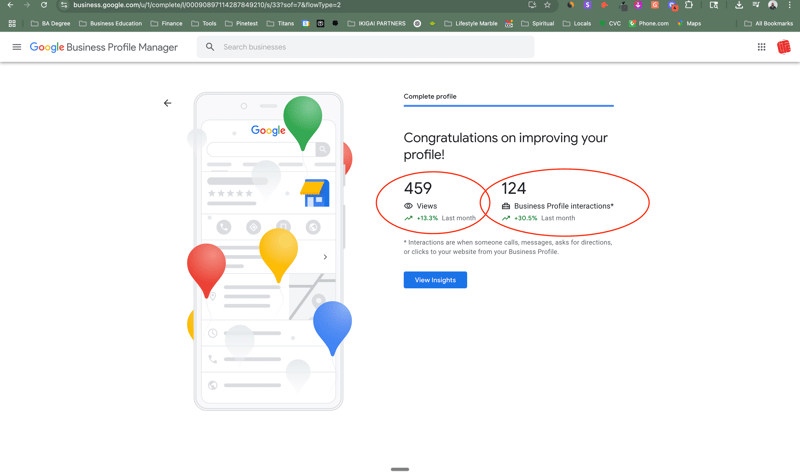Open IKIGAI PARTNERS bookmark folder
800x475 pixels.
377,23
